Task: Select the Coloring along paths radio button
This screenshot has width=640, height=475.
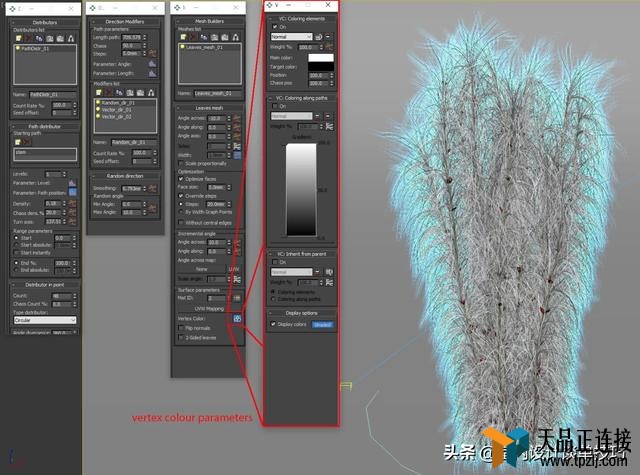Action: (273, 299)
